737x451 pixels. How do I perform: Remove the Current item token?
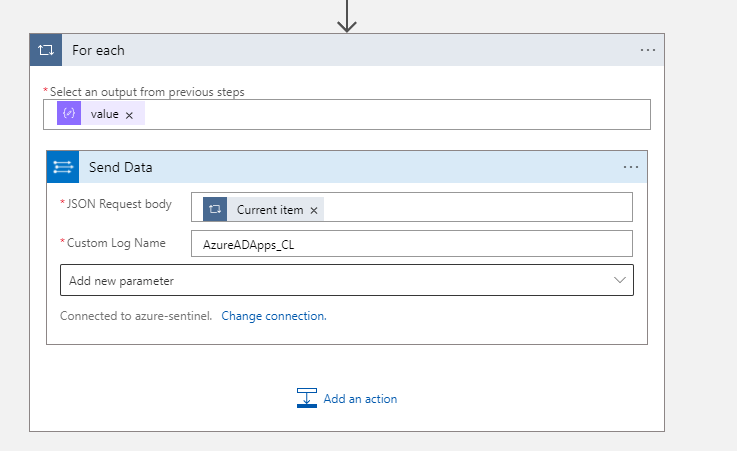314,211
